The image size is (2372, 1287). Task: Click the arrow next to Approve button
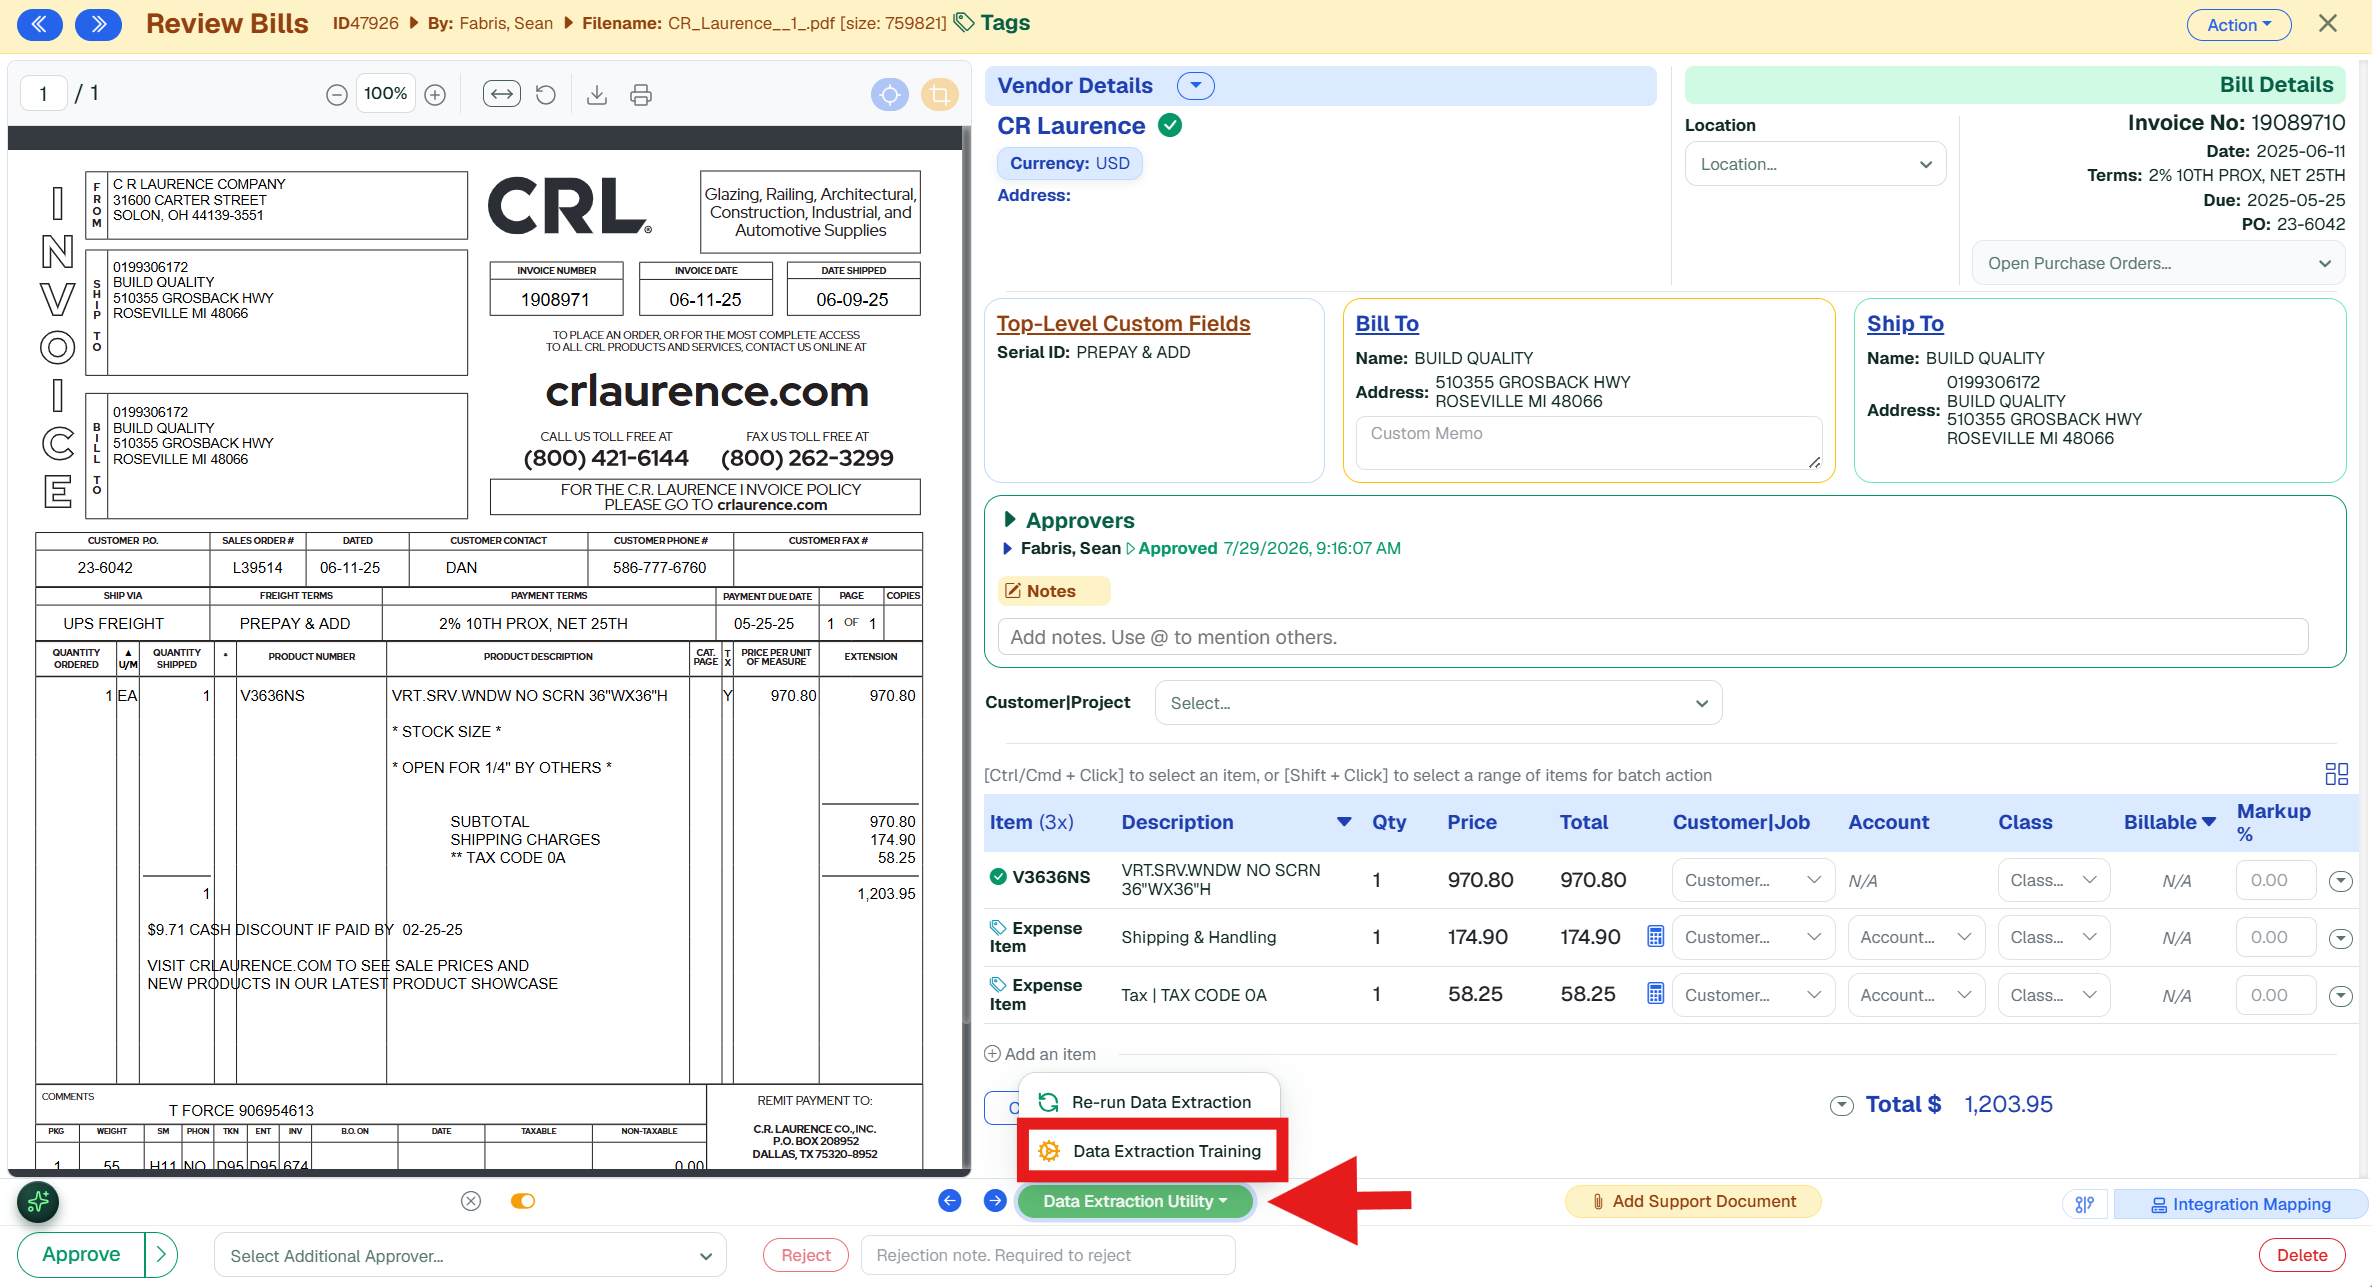[161, 1254]
